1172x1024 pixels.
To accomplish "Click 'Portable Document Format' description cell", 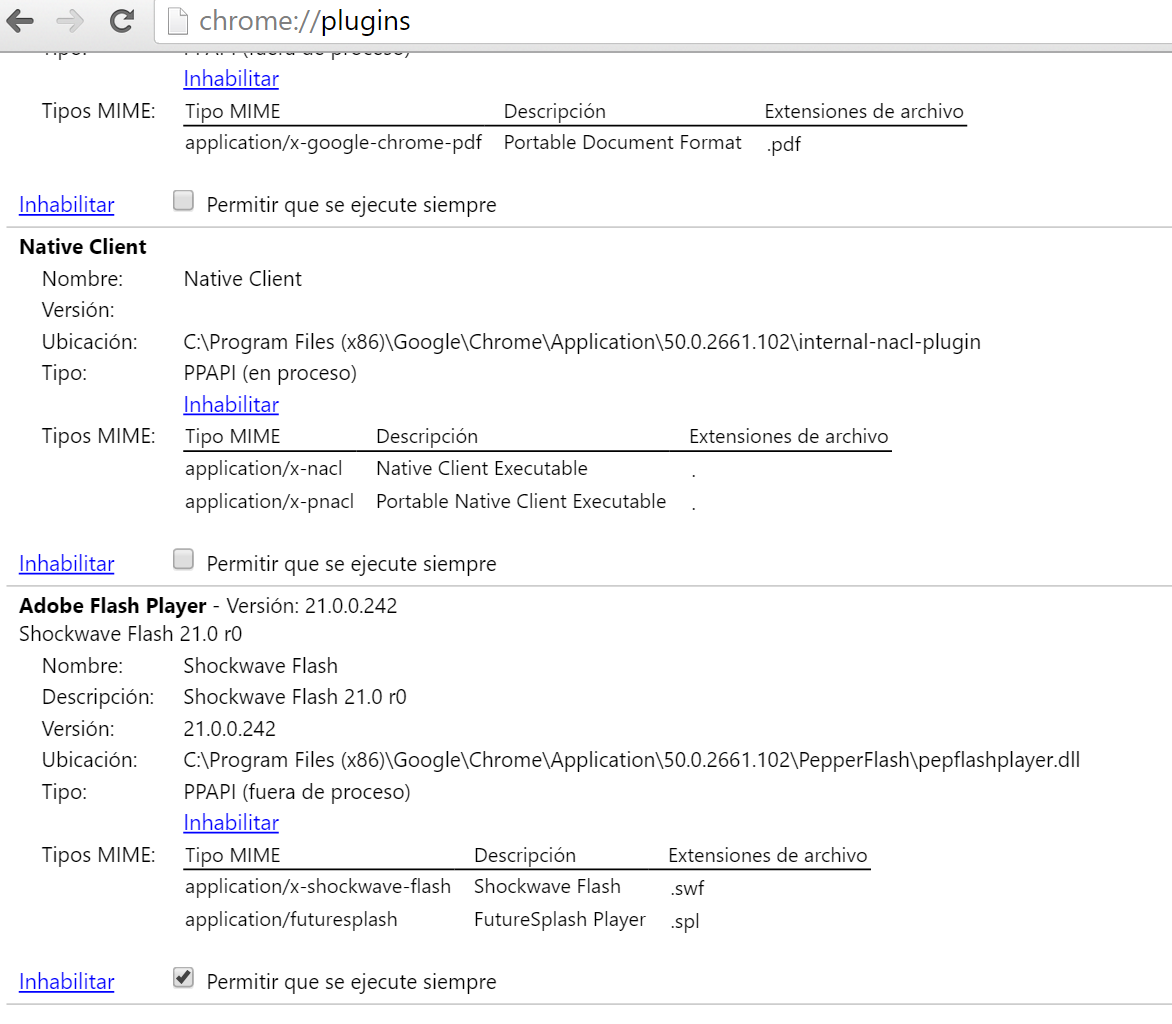I will (x=623, y=142).
